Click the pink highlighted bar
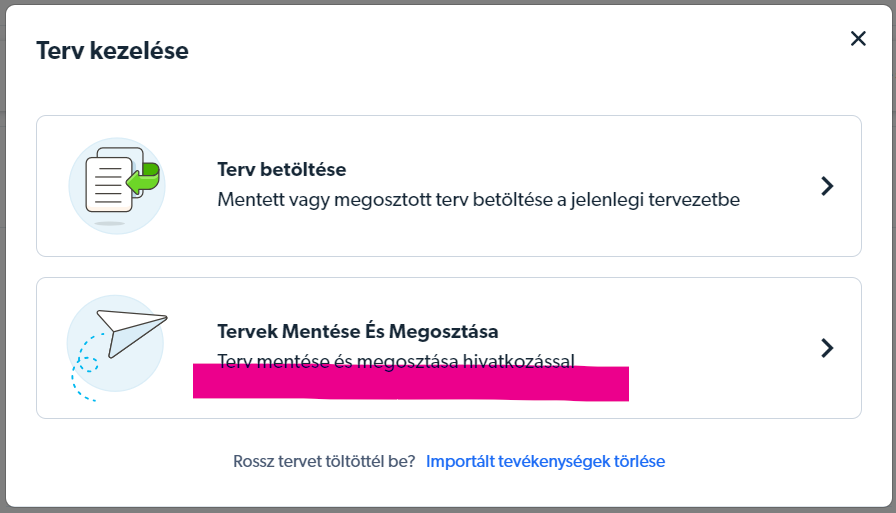This screenshot has width=896, height=513. click(x=411, y=382)
